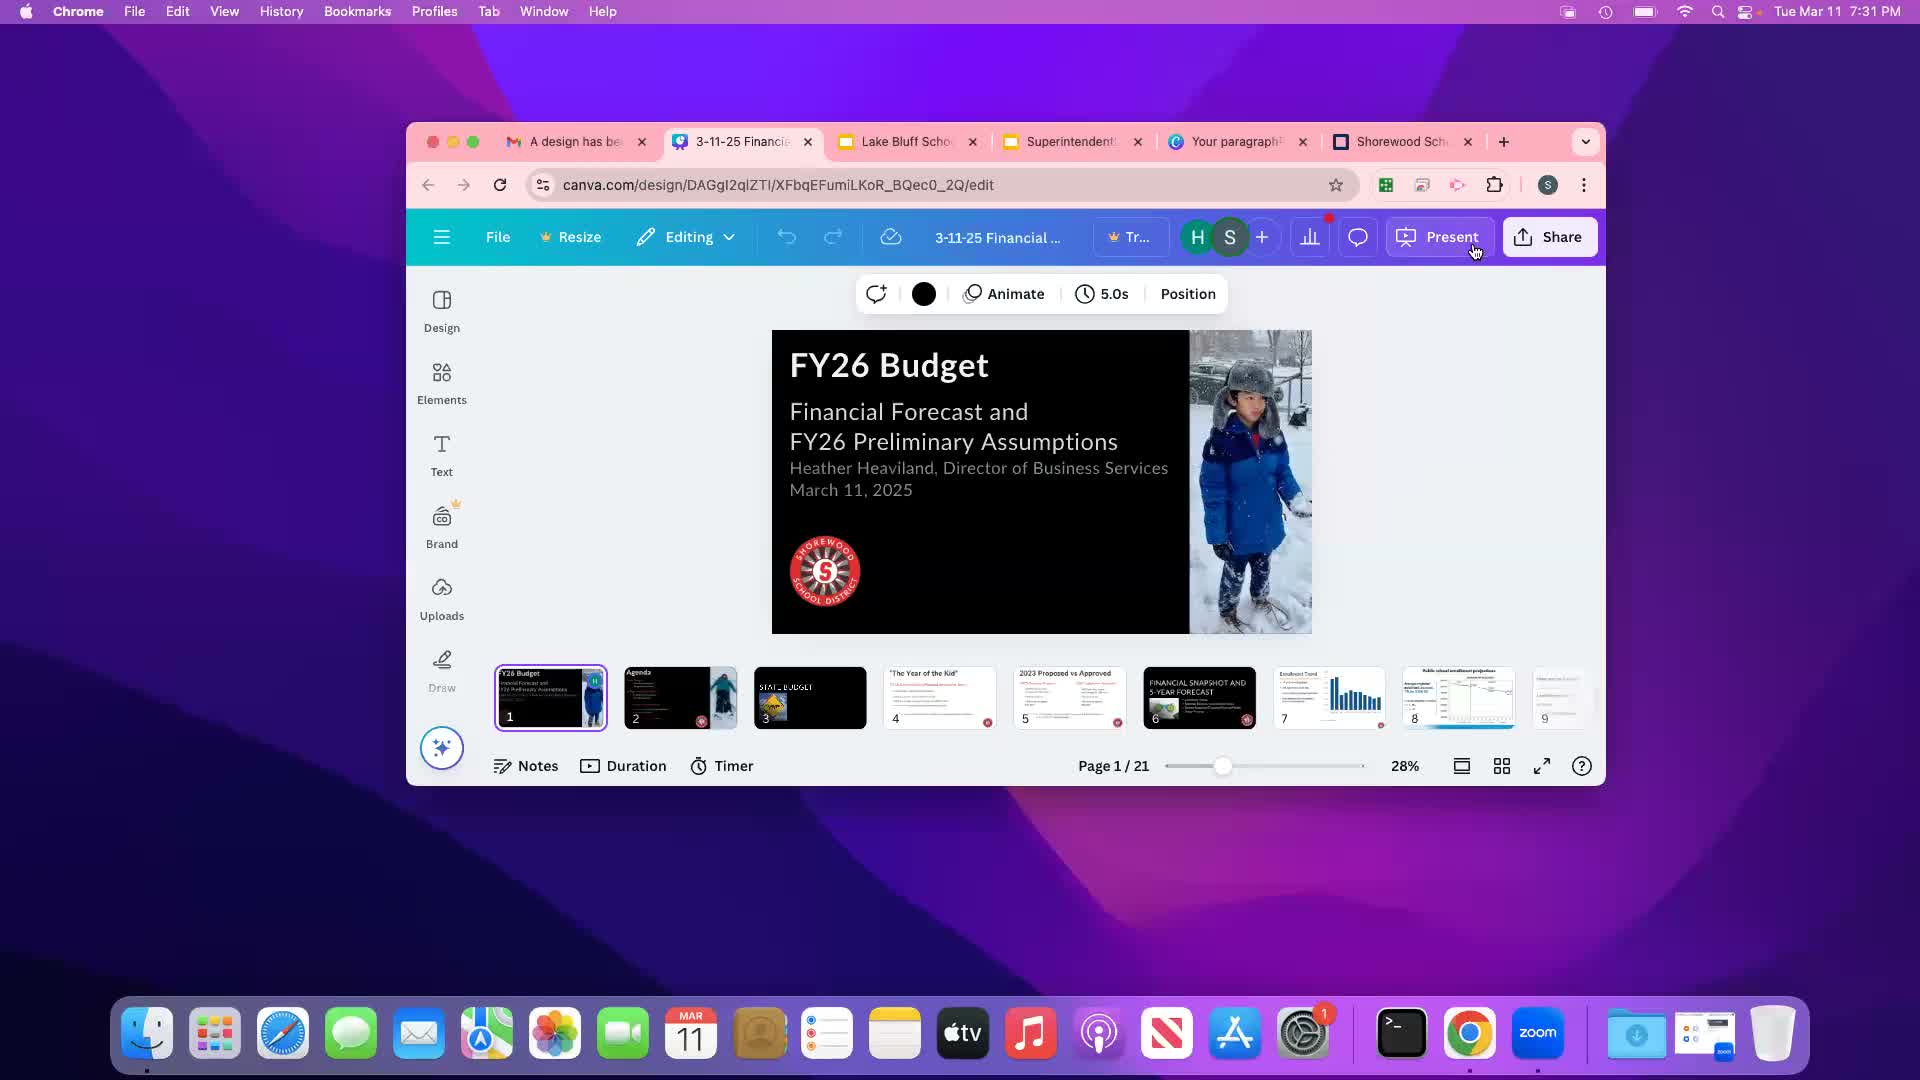The image size is (1920, 1080).
Task: Toggle the Notes panel
Action: (526, 766)
